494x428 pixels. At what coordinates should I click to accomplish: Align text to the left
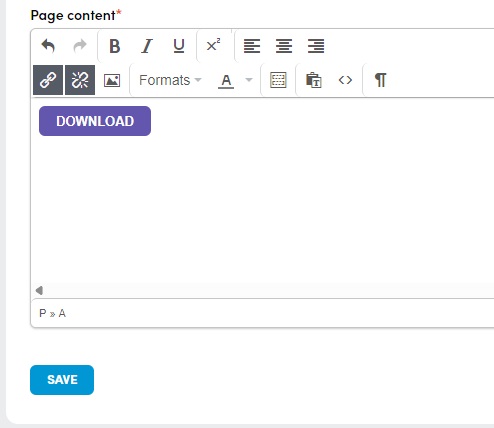click(252, 46)
